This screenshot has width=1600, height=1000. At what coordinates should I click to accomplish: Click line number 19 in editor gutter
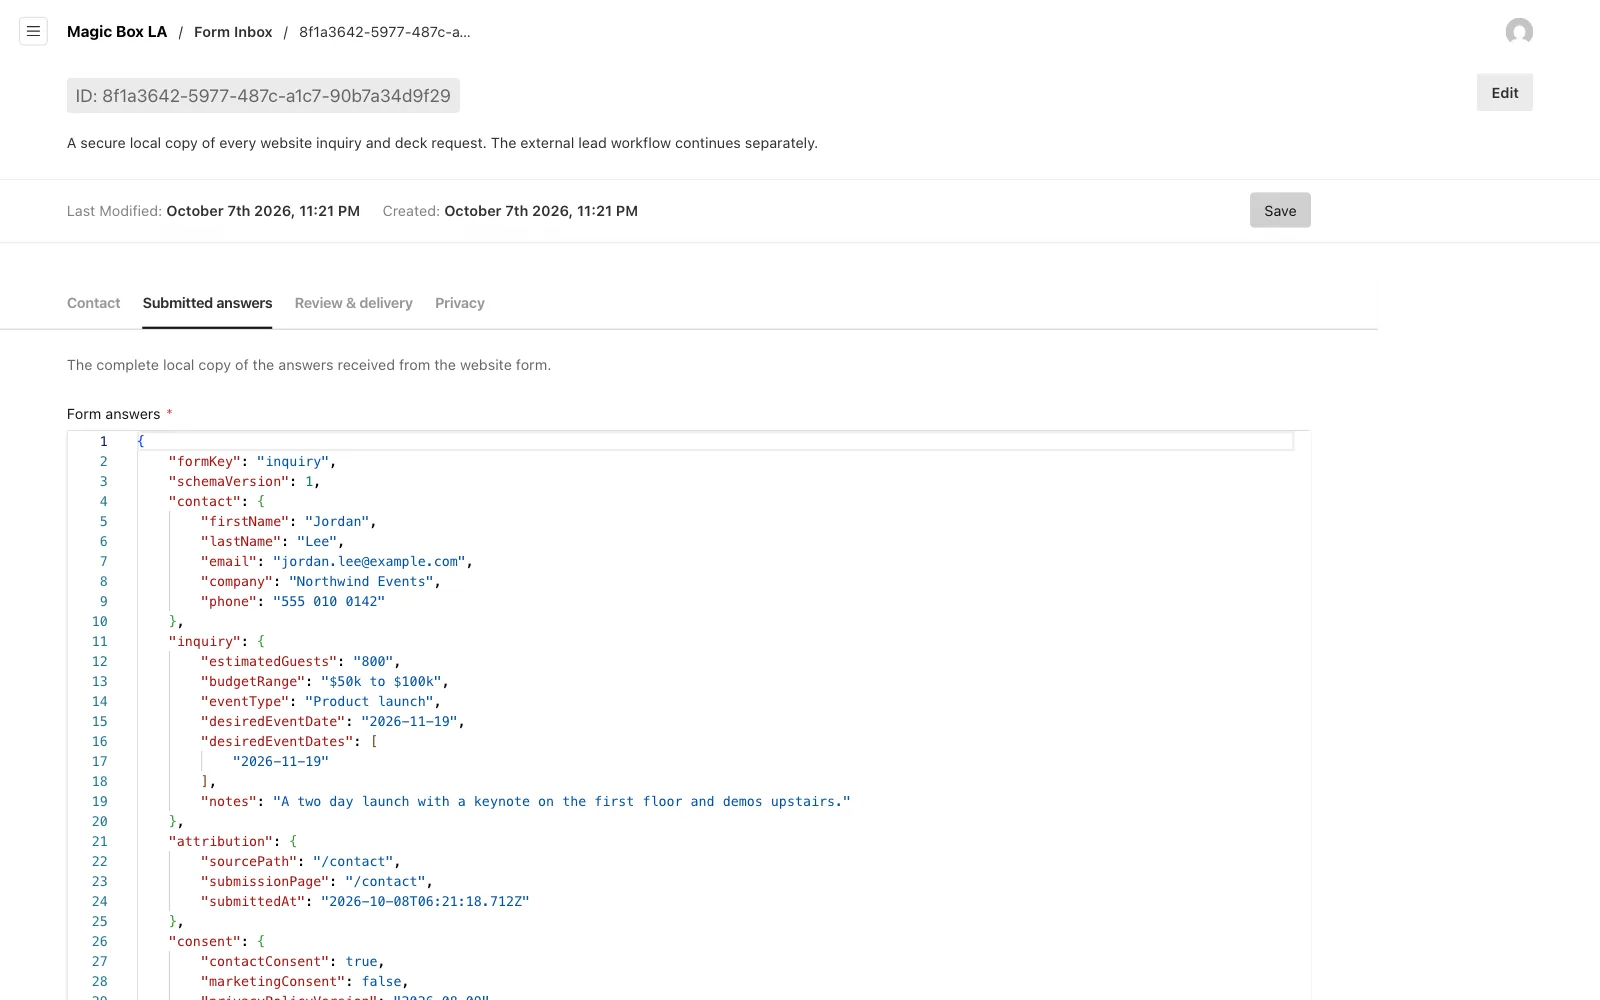[x=100, y=801]
